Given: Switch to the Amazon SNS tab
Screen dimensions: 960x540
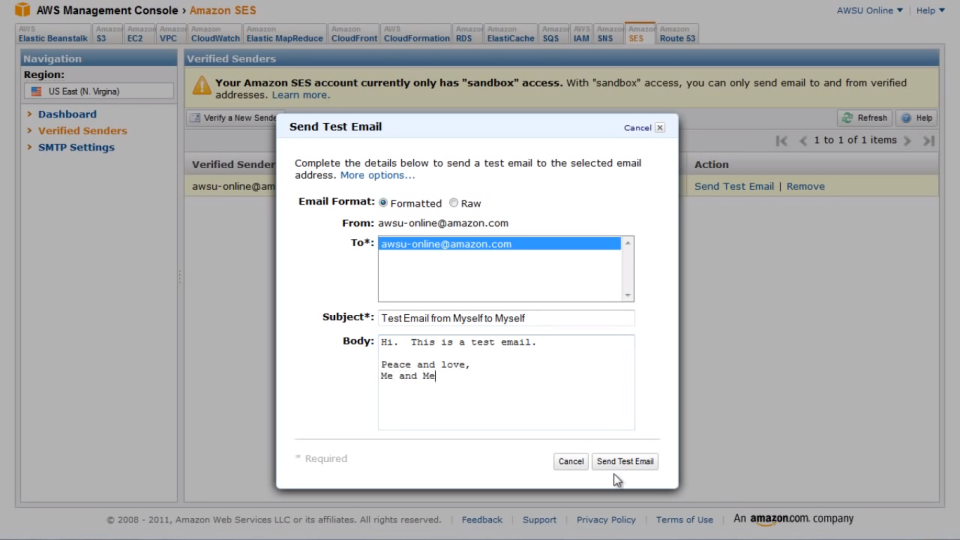Looking at the screenshot, I should coord(609,34).
